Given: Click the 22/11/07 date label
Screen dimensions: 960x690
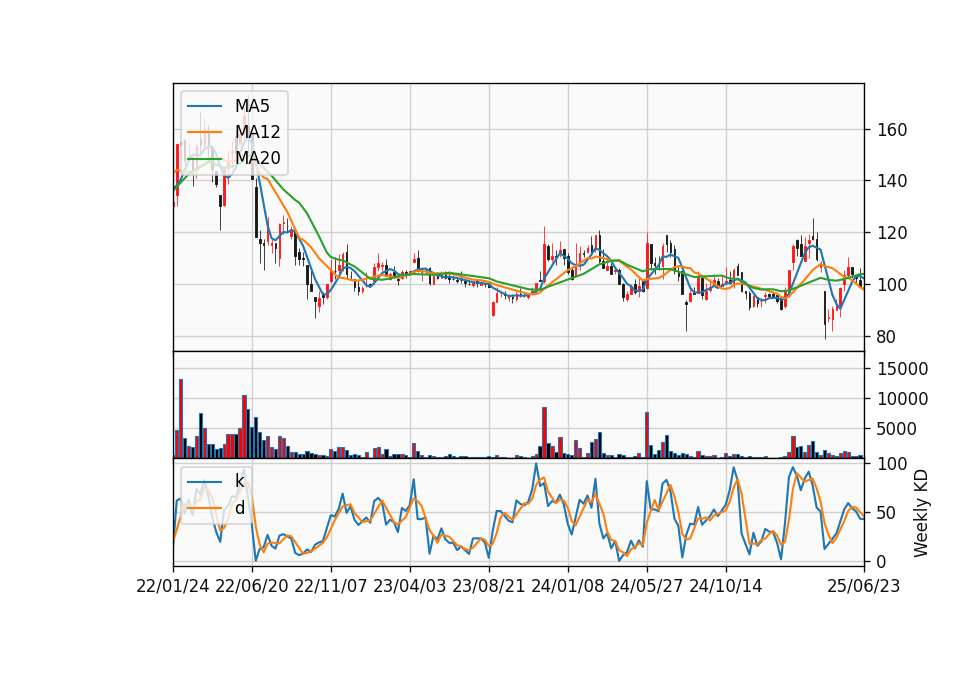Looking at the screenshot, I should pos(331,586).
